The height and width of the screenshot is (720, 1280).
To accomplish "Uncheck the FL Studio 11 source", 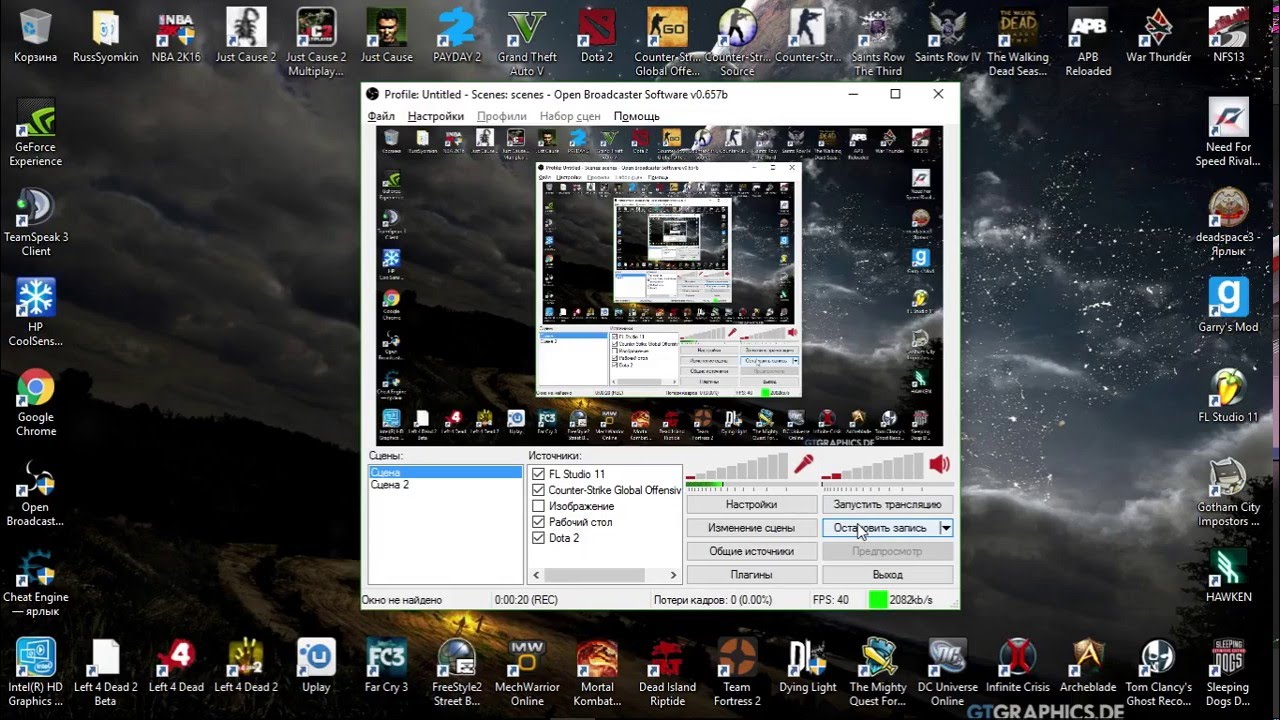I will [x=539, y=474].
